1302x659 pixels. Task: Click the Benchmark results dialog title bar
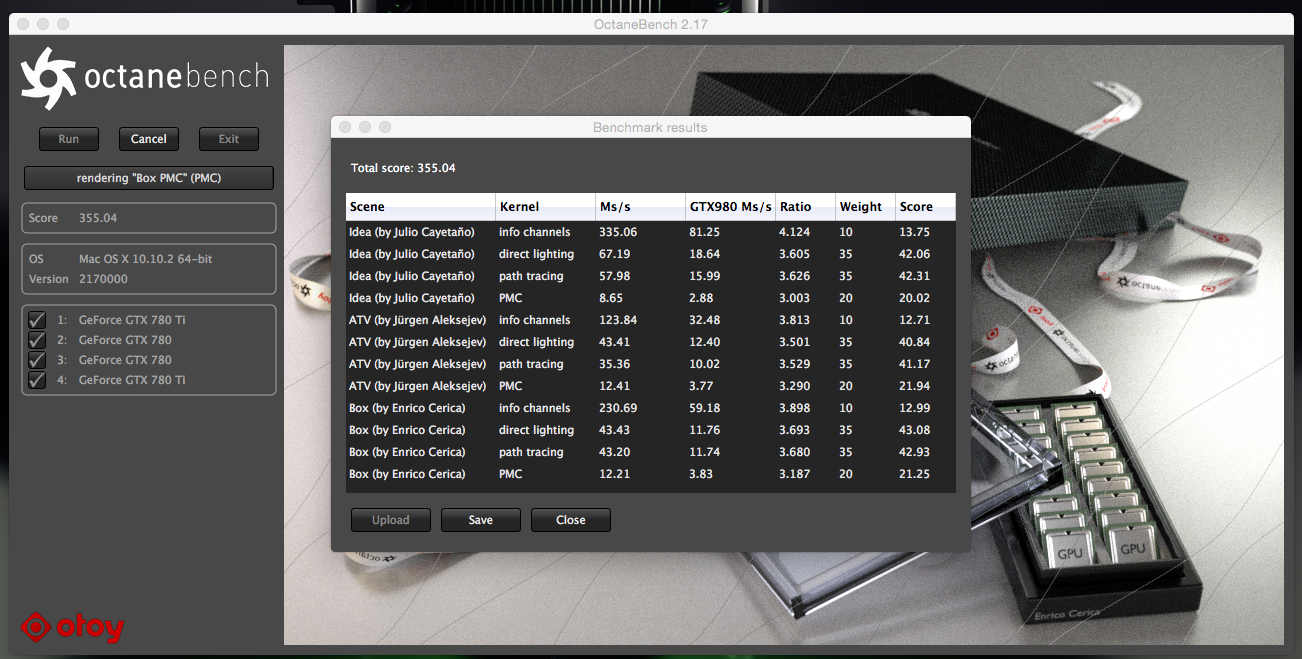(650, 127)
